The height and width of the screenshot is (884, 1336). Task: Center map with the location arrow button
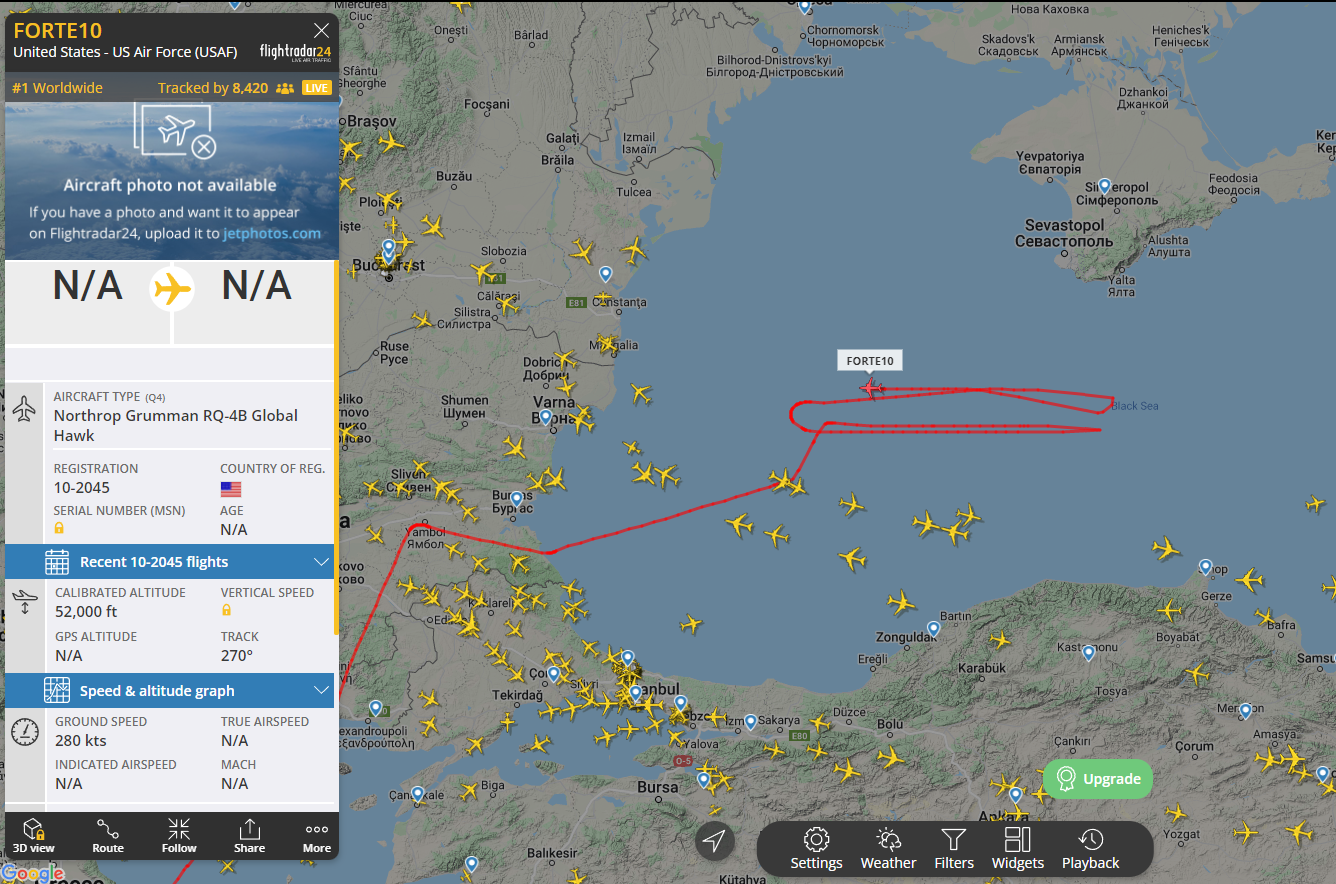tap(714, 841)
